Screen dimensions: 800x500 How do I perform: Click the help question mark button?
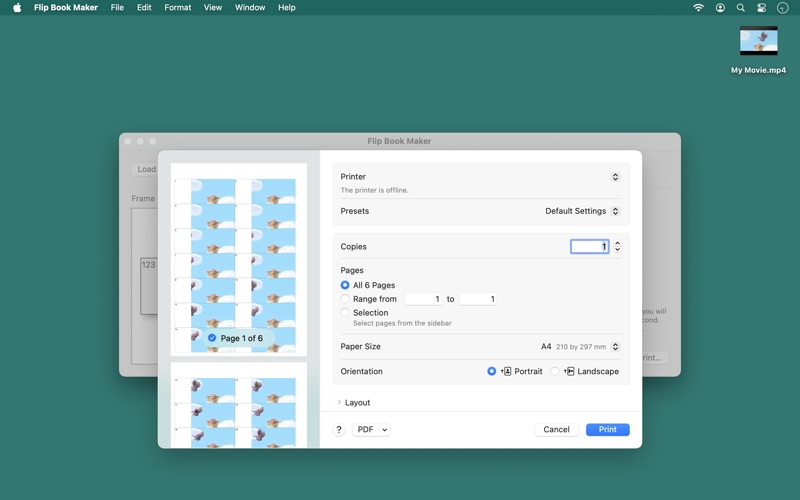[339, 430]
